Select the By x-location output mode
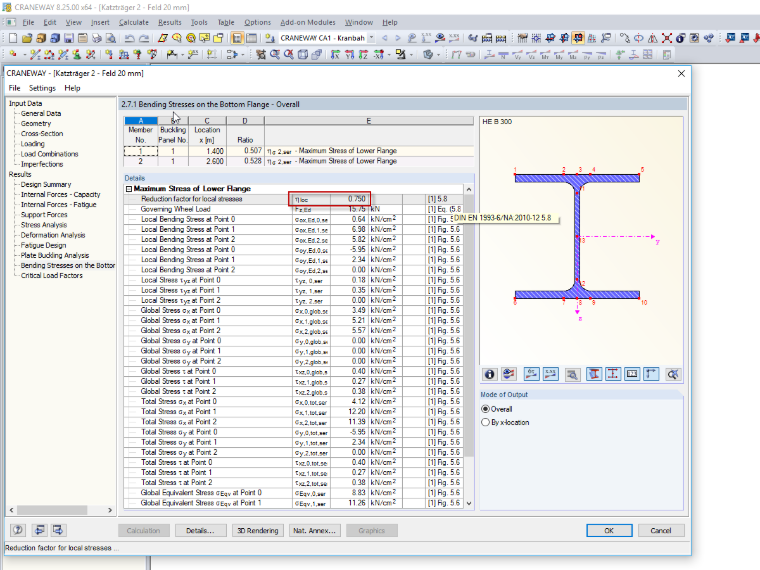 point(505,422)
